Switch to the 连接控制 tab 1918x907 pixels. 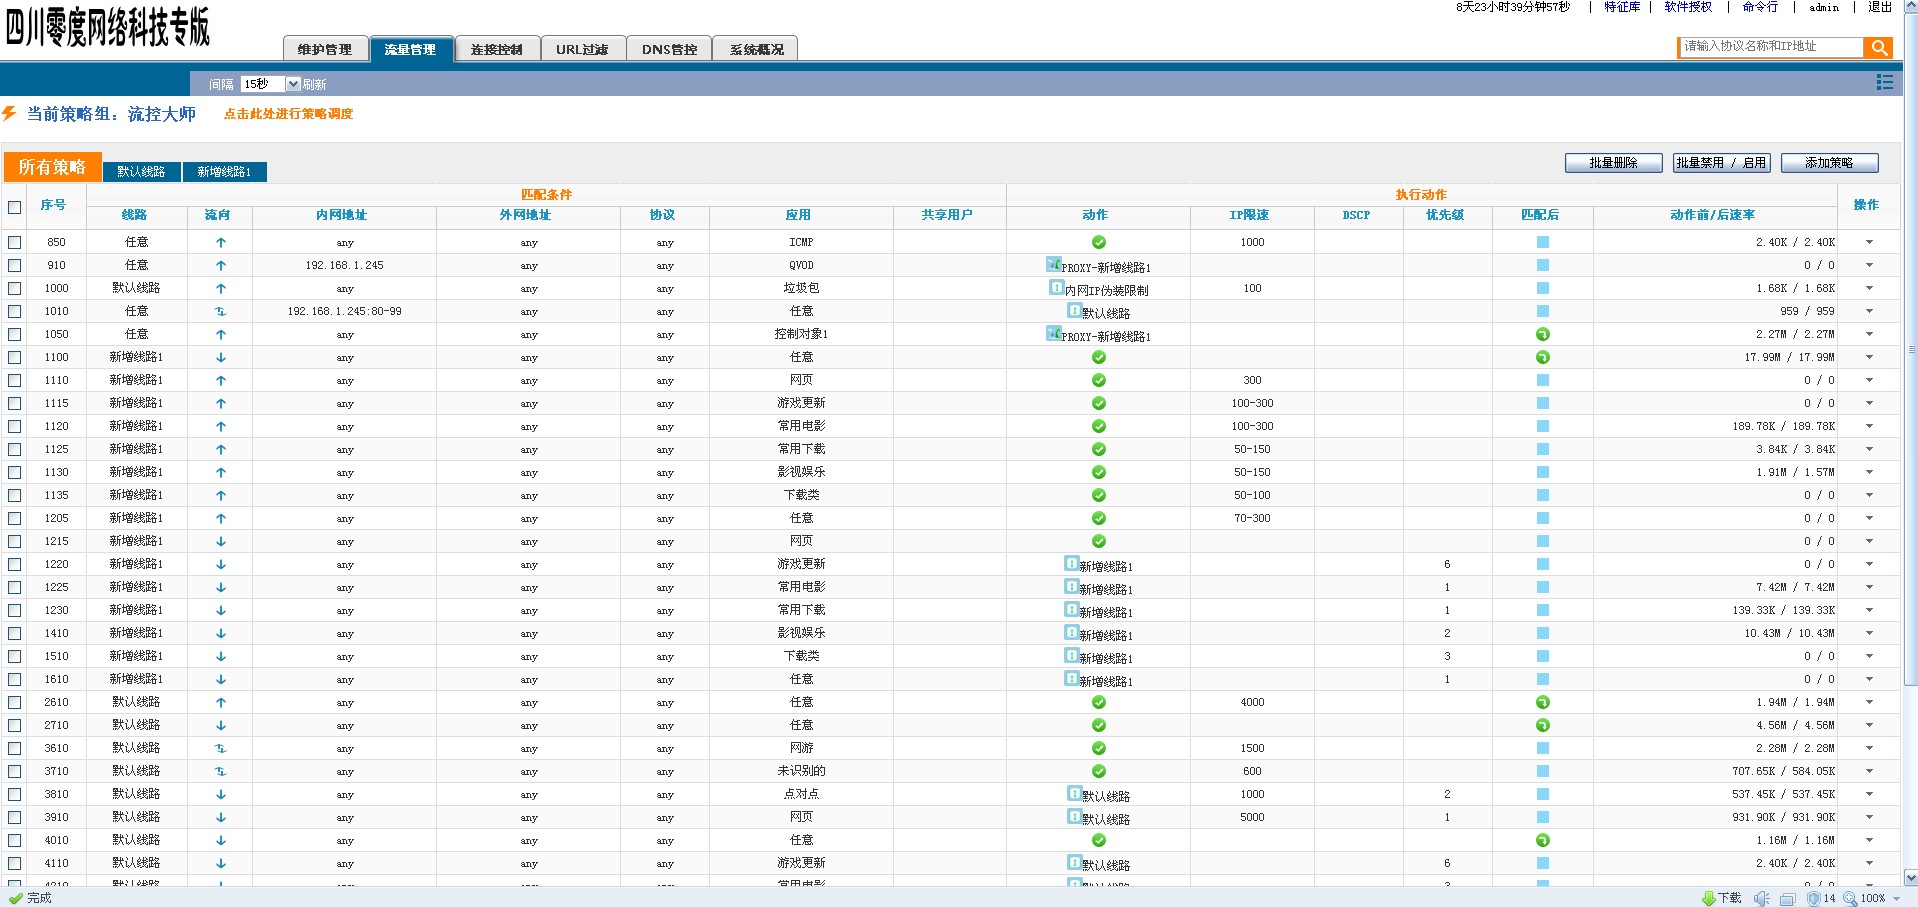point(497,49)
